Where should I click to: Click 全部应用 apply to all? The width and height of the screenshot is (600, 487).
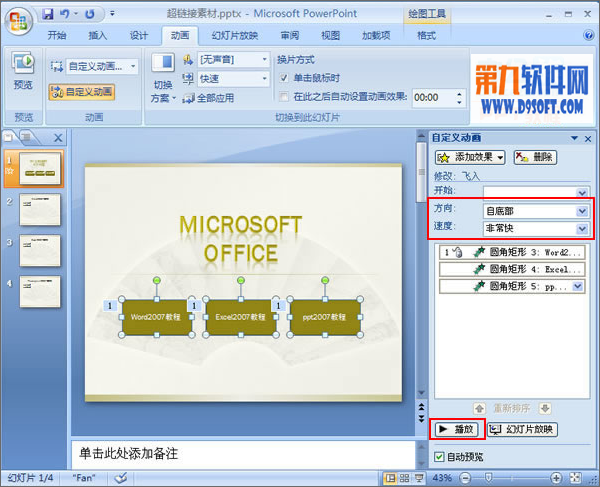(x=209, y=98)
